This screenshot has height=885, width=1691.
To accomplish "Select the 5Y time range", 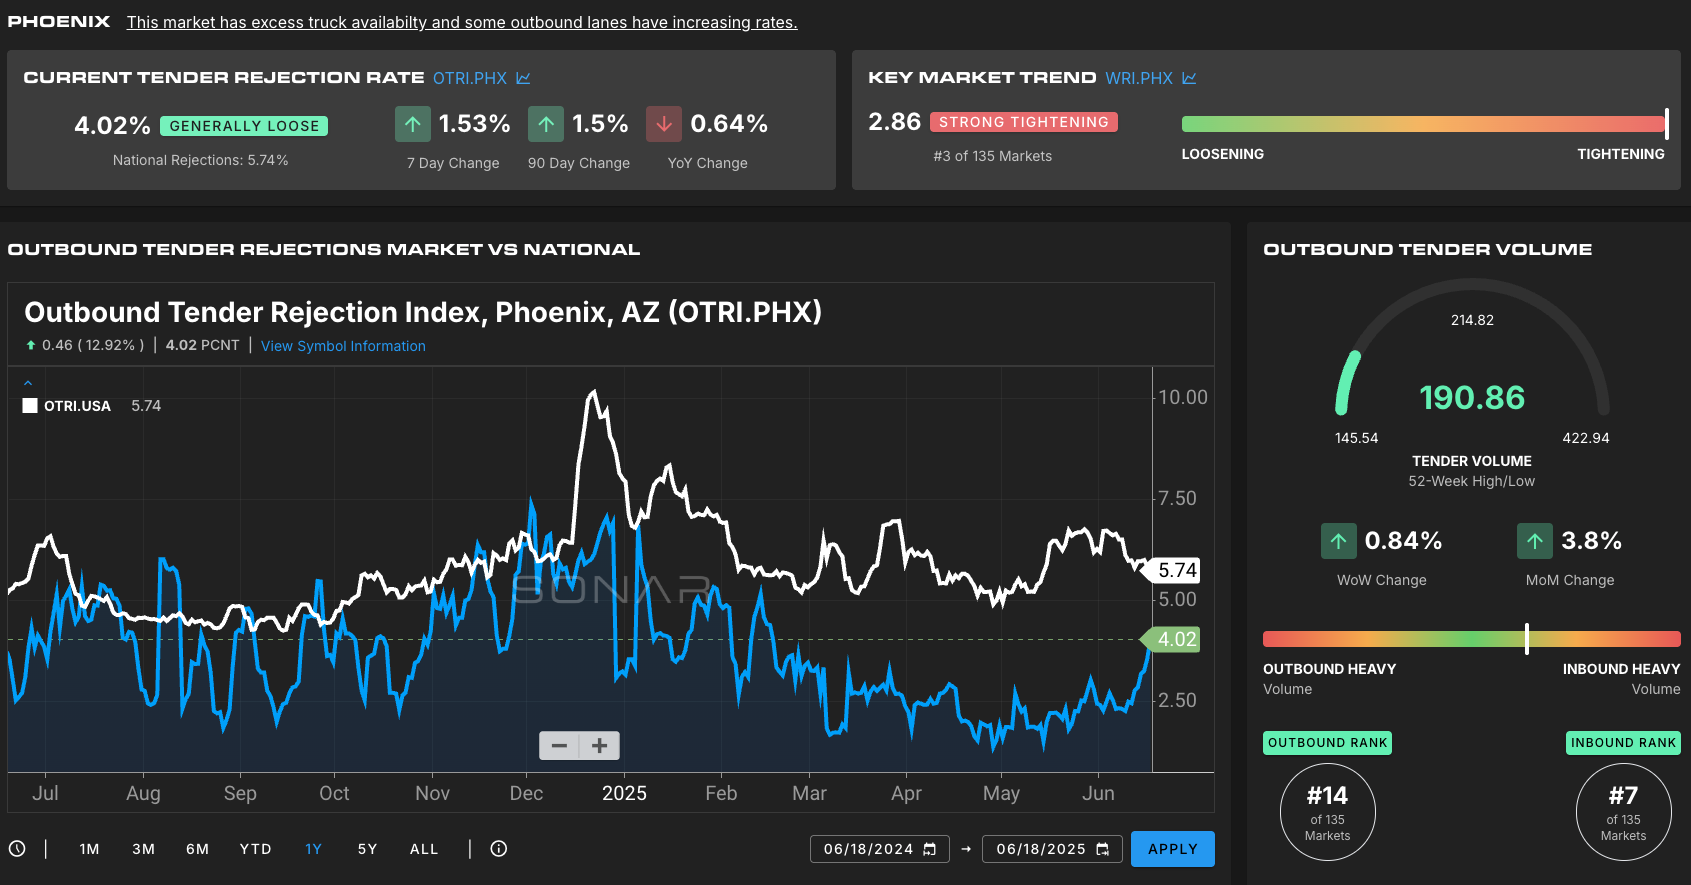I will (368, 849).
